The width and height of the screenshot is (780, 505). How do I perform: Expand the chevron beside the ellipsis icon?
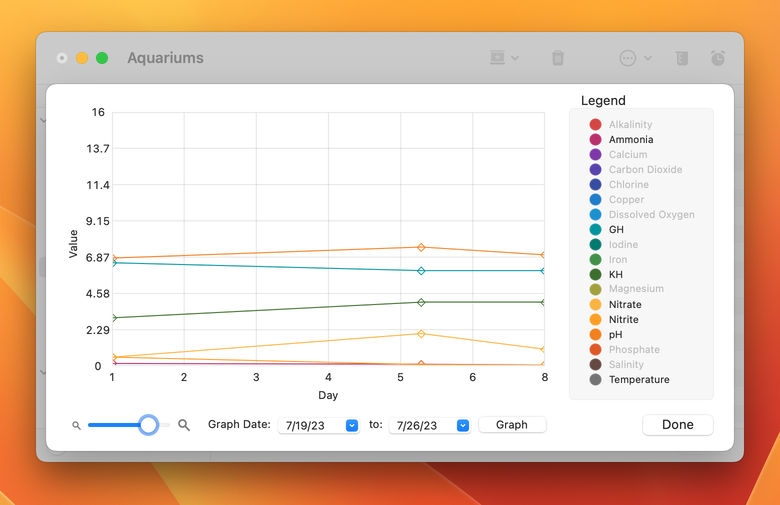(x=648, y=58)
